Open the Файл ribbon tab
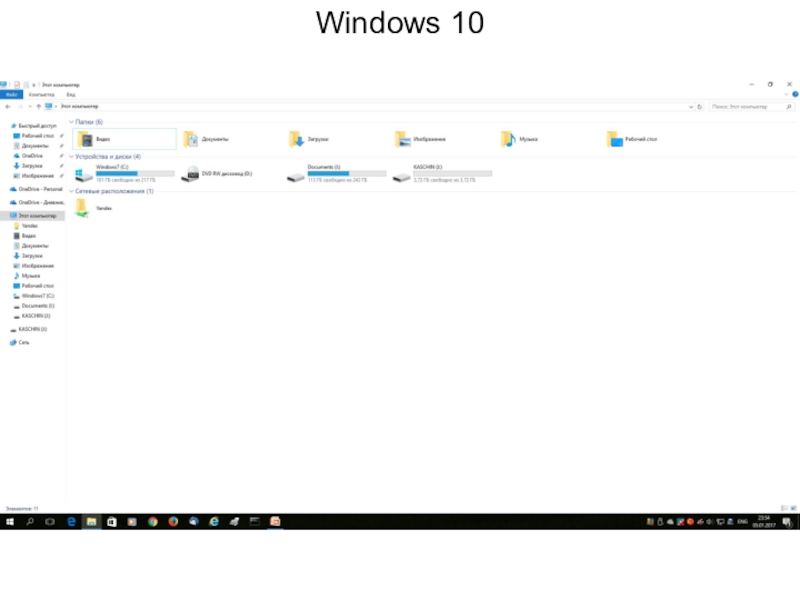The width and height of the screenshot is (800, 600). [11, 94]
